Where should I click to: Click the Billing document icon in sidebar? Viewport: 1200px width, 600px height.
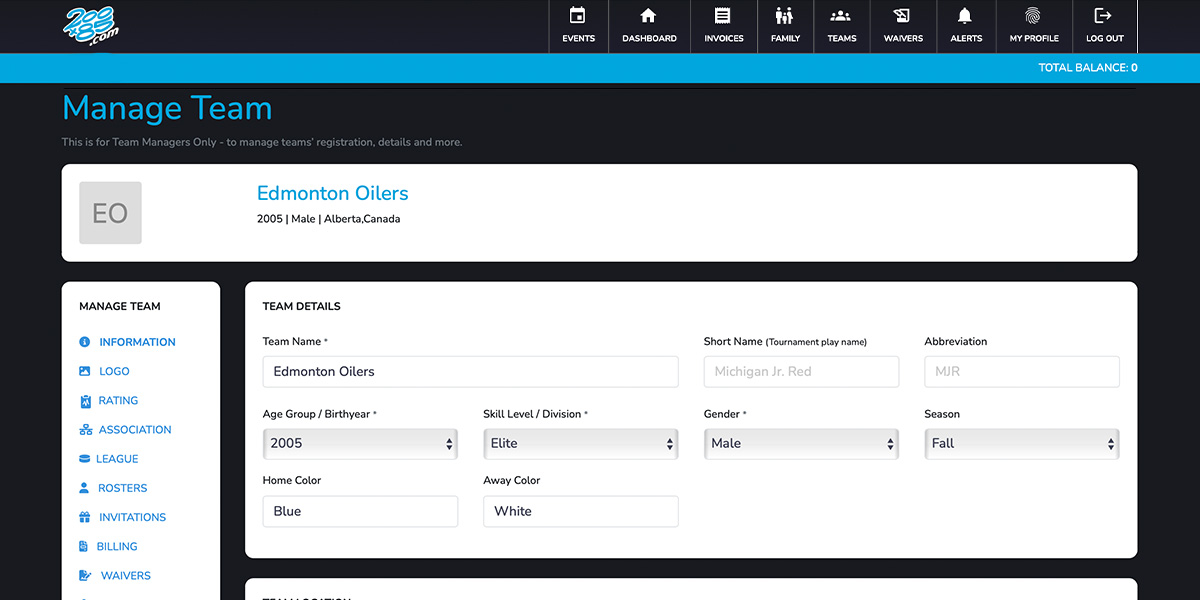(85, 546)
